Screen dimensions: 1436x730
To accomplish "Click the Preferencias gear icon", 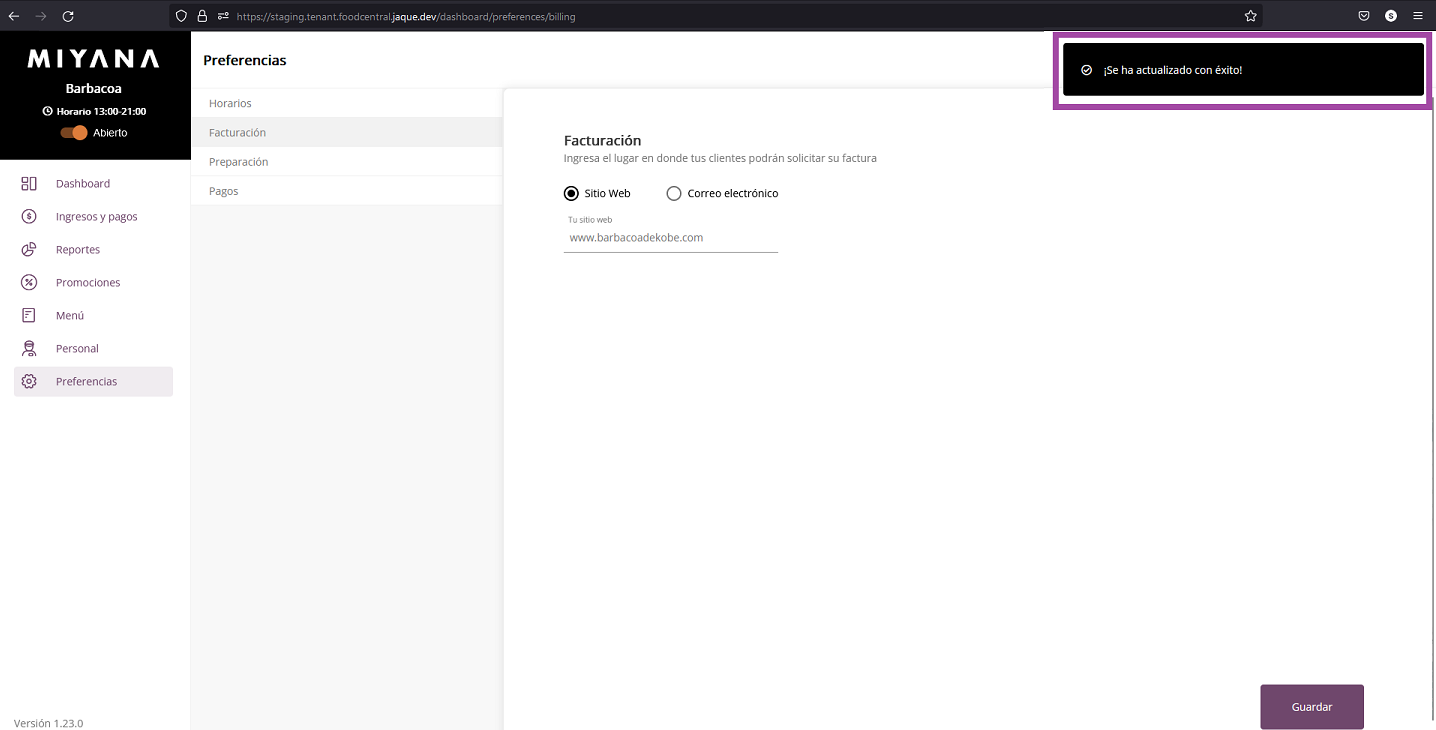I will click(x=29, y=382).
